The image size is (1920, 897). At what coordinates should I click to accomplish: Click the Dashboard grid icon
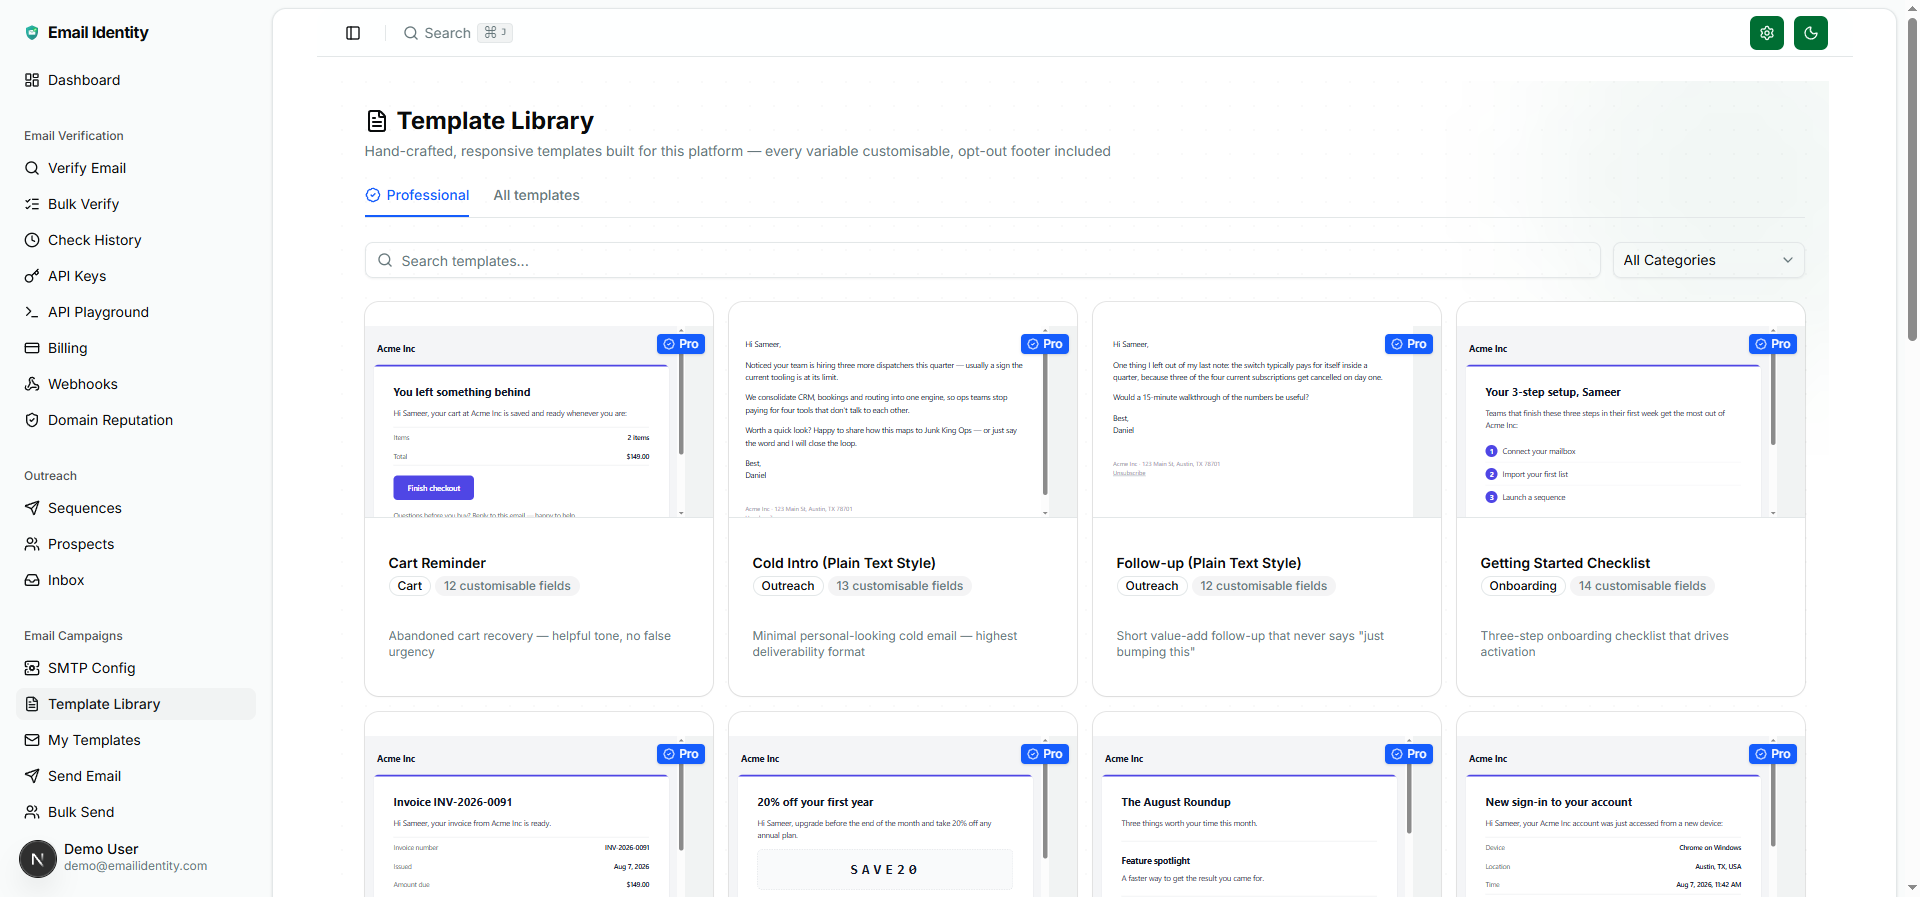click(32, 80)
